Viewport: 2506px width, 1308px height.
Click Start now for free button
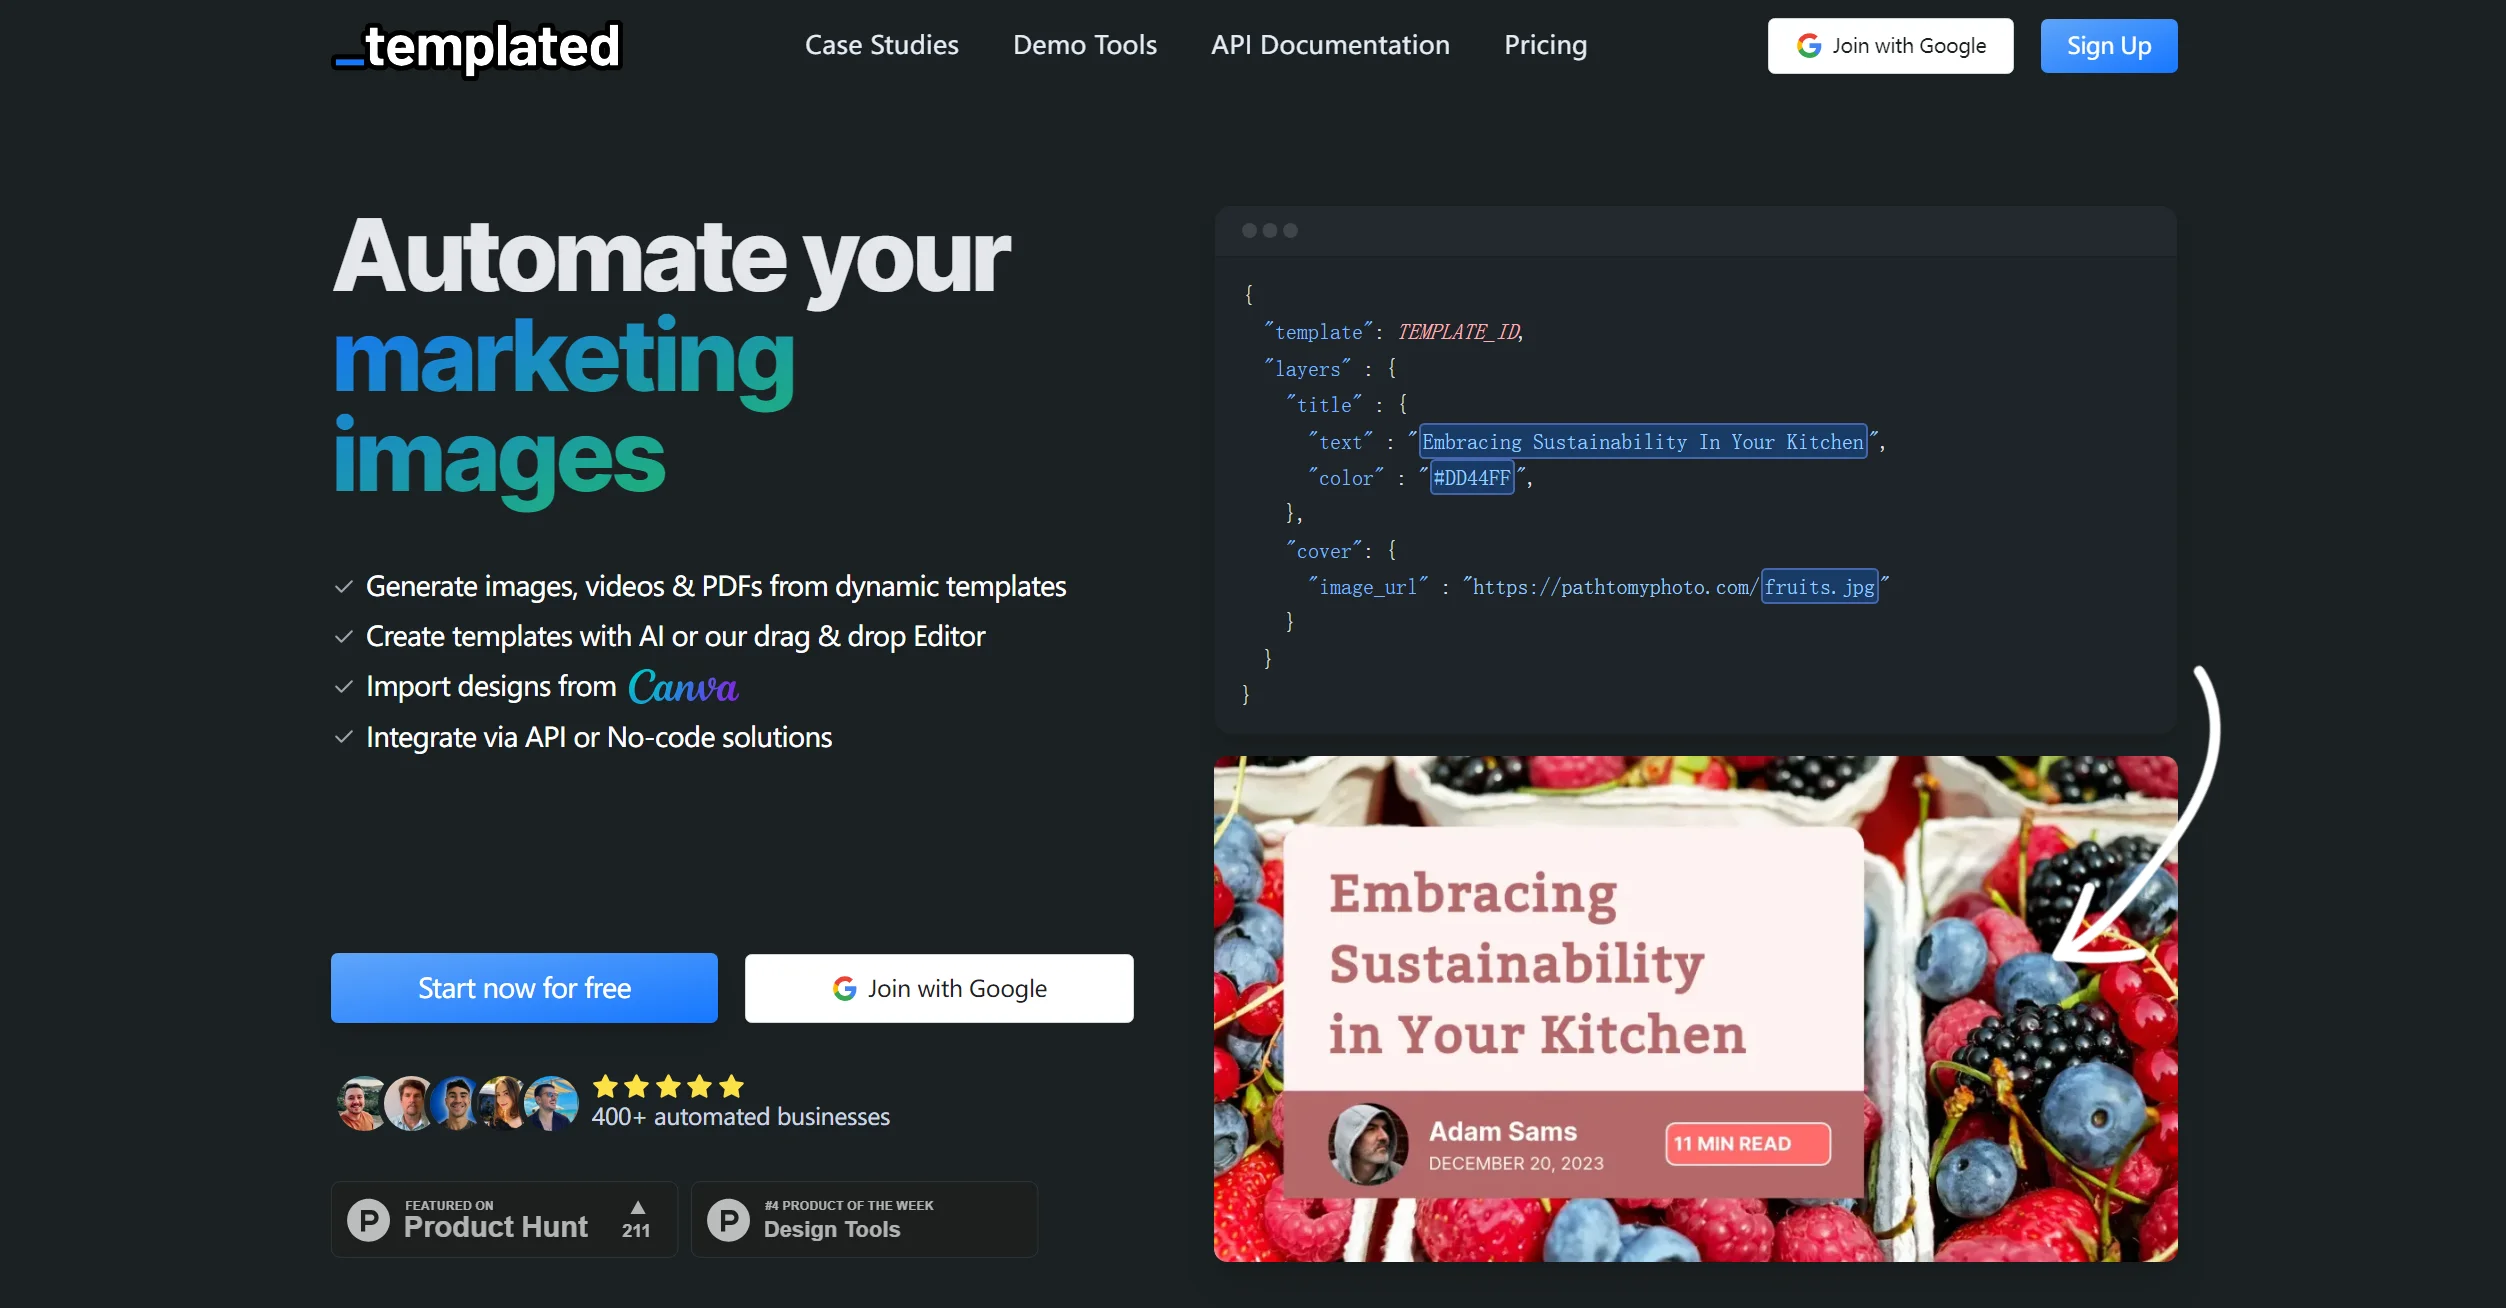[524, 988]
